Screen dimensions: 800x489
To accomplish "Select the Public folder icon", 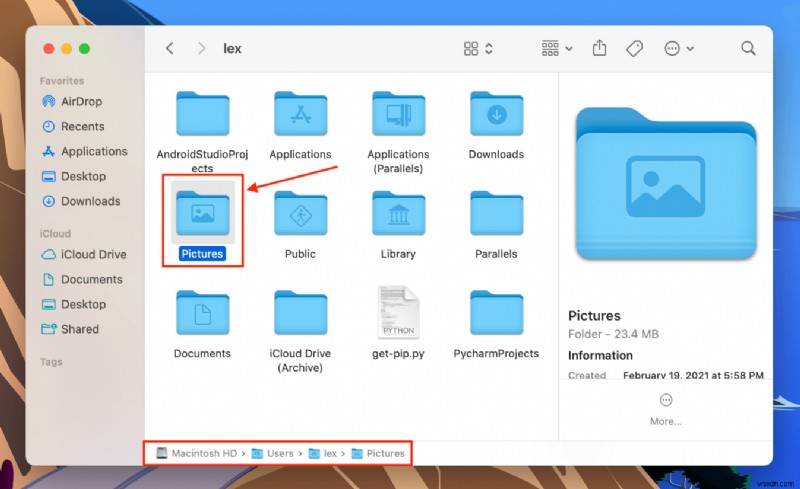I will tap(301, 213).
